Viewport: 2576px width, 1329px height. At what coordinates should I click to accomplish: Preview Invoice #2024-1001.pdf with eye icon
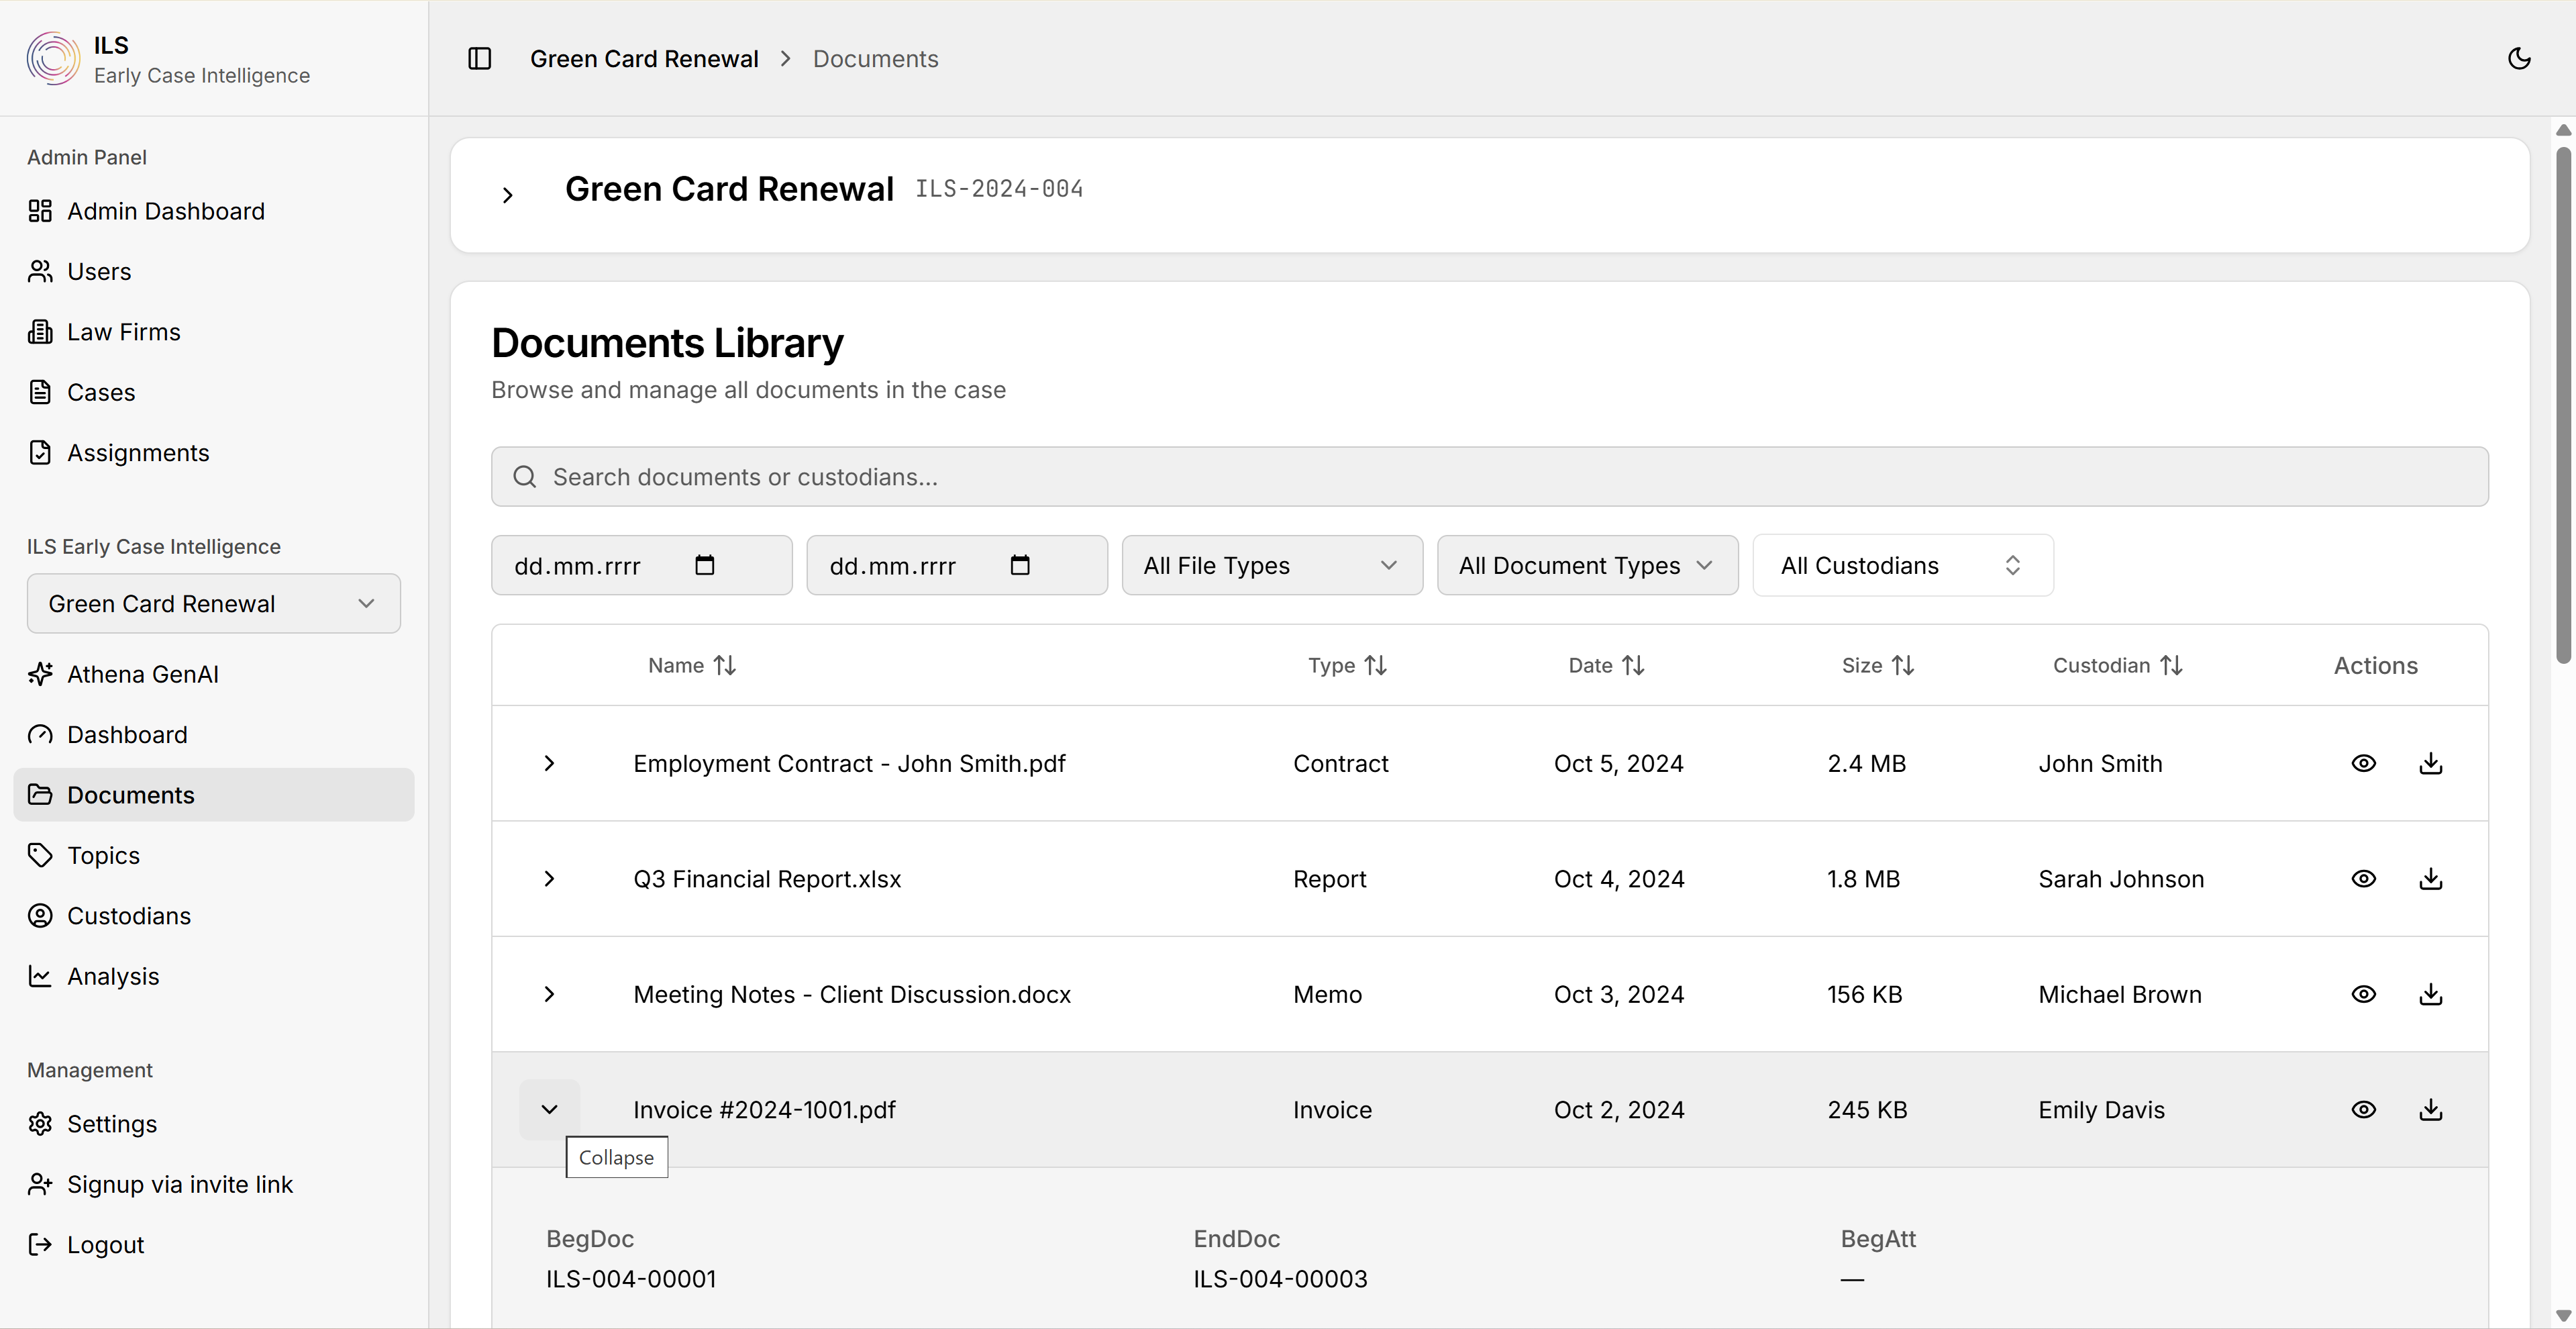click(x=2363, y=1109)
